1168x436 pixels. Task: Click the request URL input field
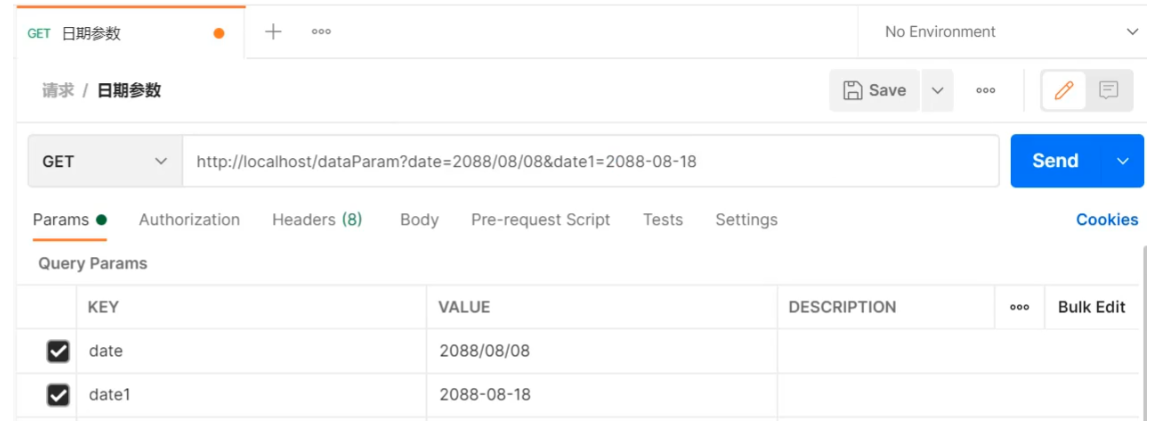591,161
